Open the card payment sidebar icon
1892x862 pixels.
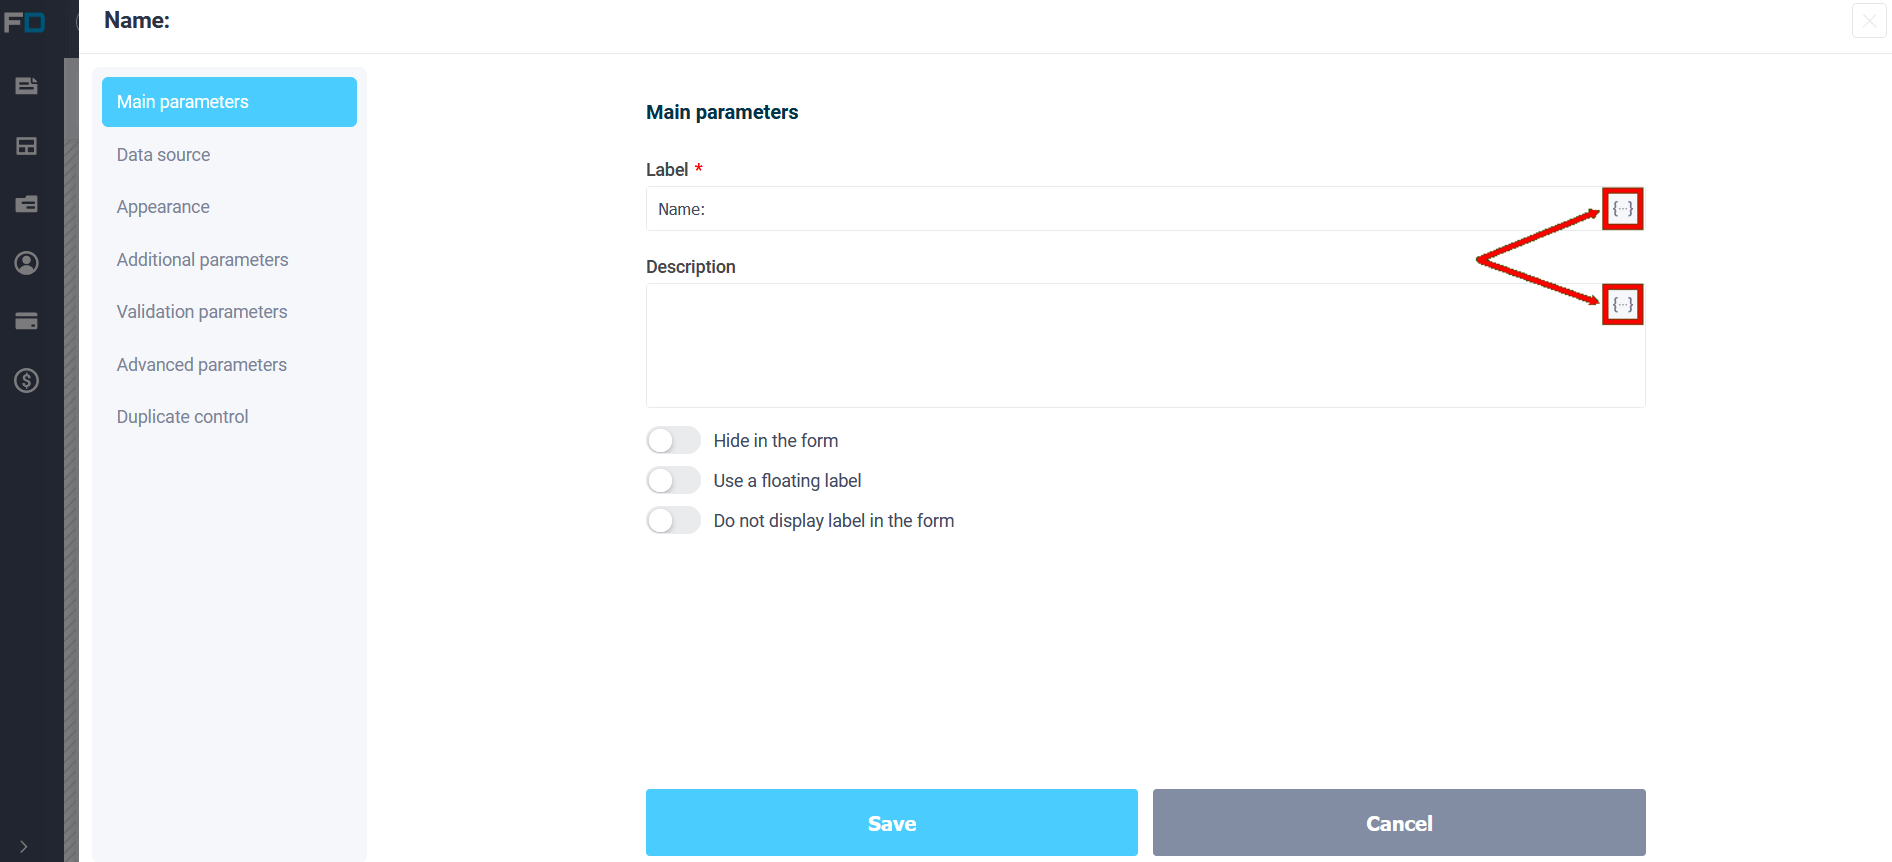27,321
